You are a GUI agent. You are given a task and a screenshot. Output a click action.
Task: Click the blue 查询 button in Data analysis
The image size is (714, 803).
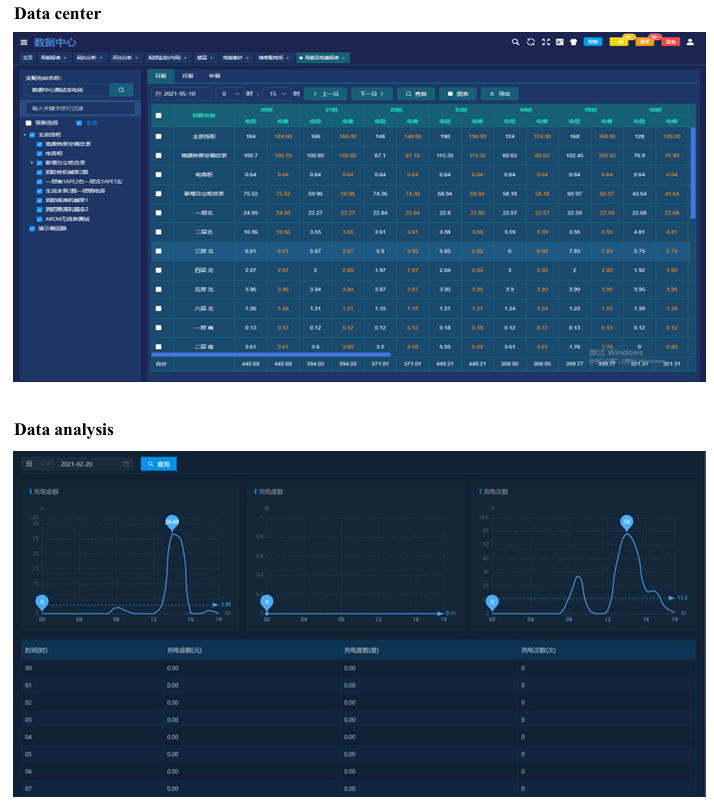tap(159, 464)
